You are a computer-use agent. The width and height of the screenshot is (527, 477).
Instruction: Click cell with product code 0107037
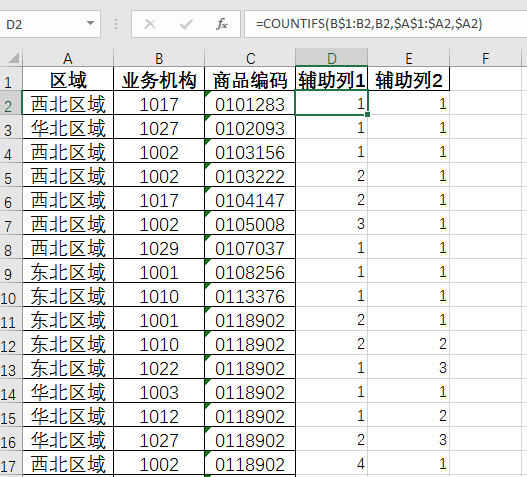250,247
